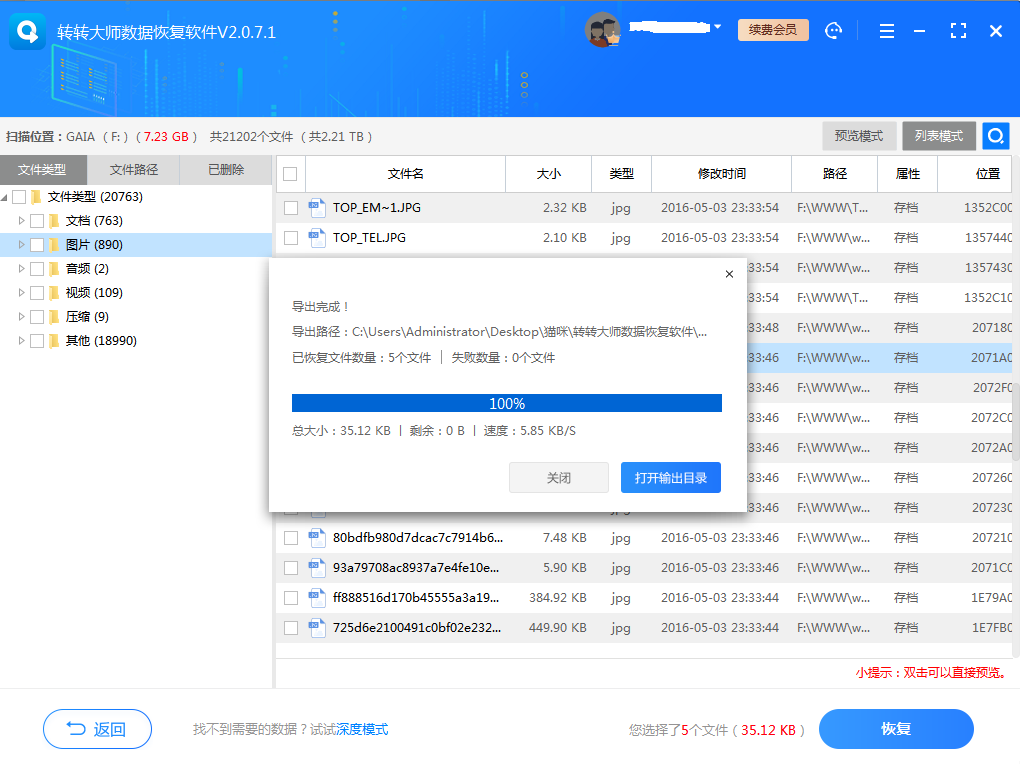Image resolution: width=1020 pixels, height=764 pixels.
Task: Click the 返回 back button
Action: [98, 729]
